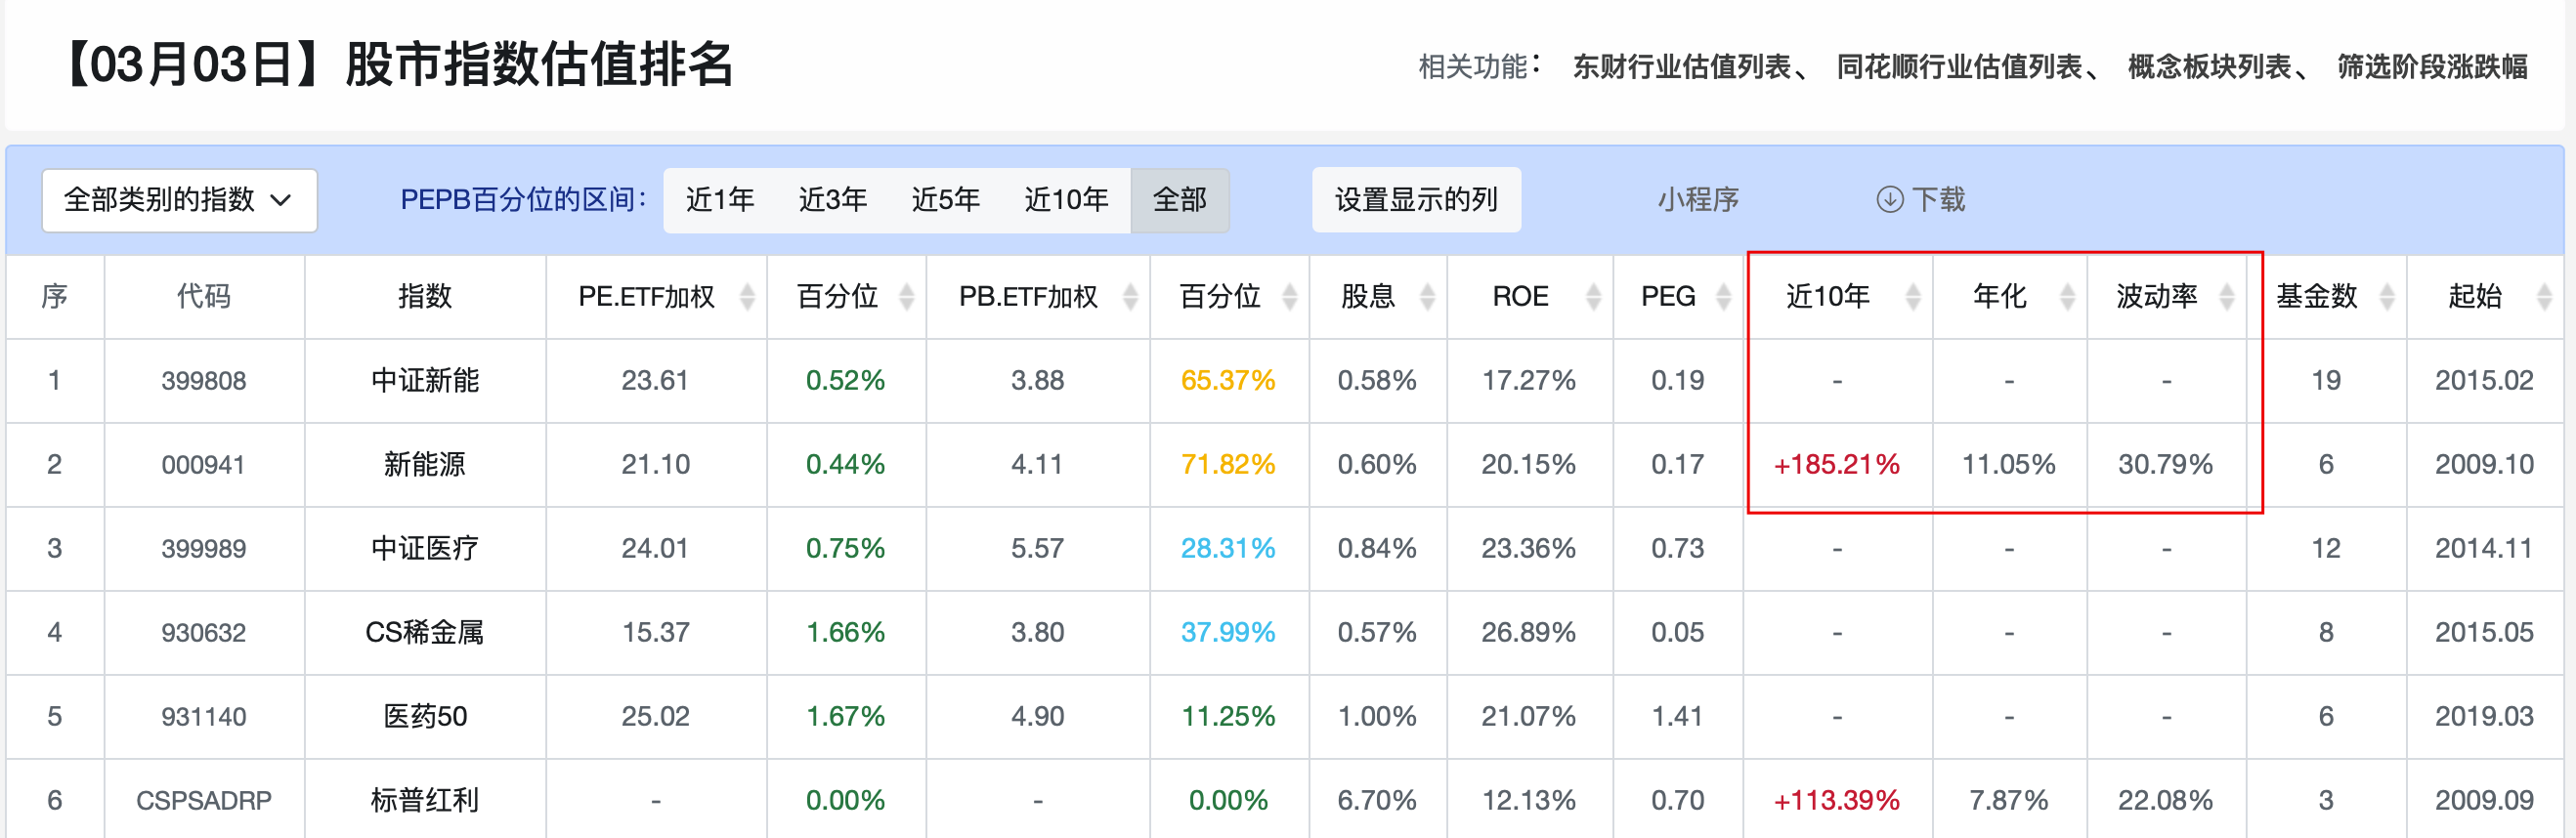Click the 中证新能 index name

(x=425, y=380)
